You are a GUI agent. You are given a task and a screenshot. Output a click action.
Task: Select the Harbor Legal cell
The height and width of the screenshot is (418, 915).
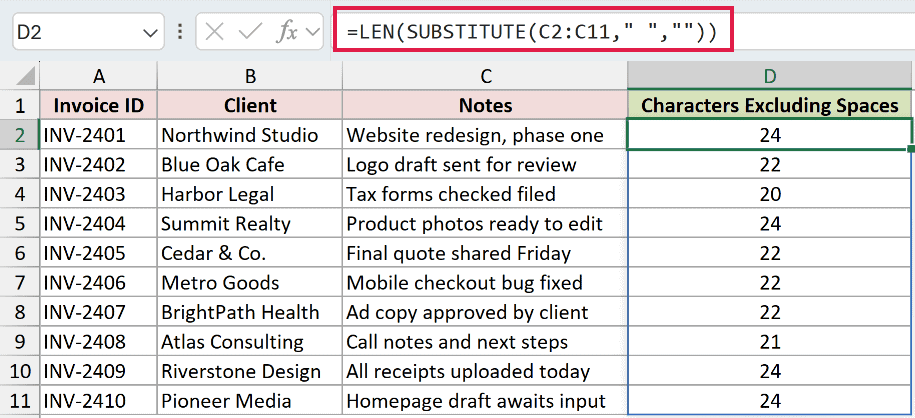coord(250,194)
